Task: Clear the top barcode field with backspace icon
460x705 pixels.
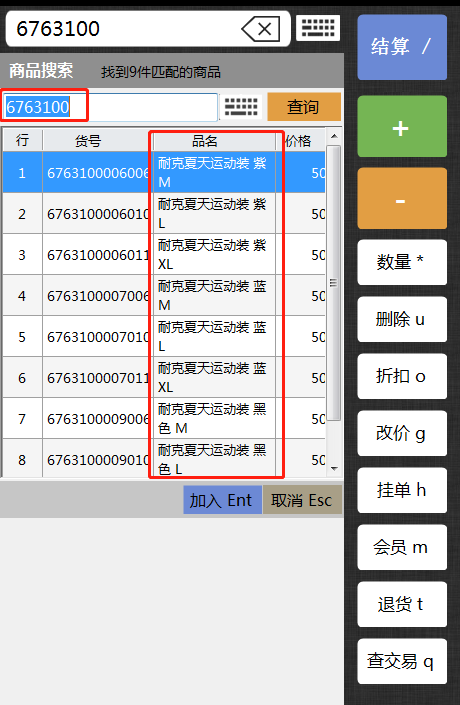Action: pos(261,29)
